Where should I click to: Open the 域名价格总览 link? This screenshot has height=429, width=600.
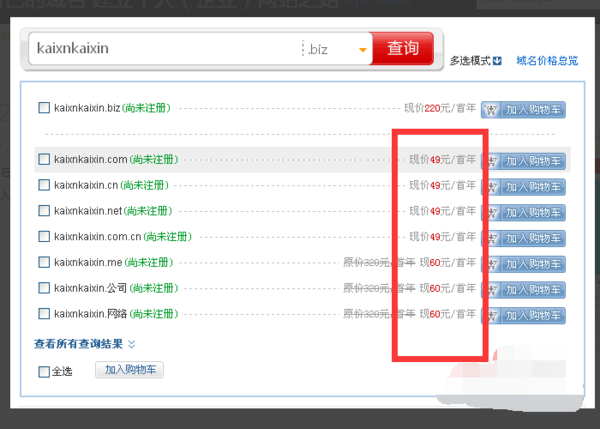pyautogui.click(x=547, y=61)
